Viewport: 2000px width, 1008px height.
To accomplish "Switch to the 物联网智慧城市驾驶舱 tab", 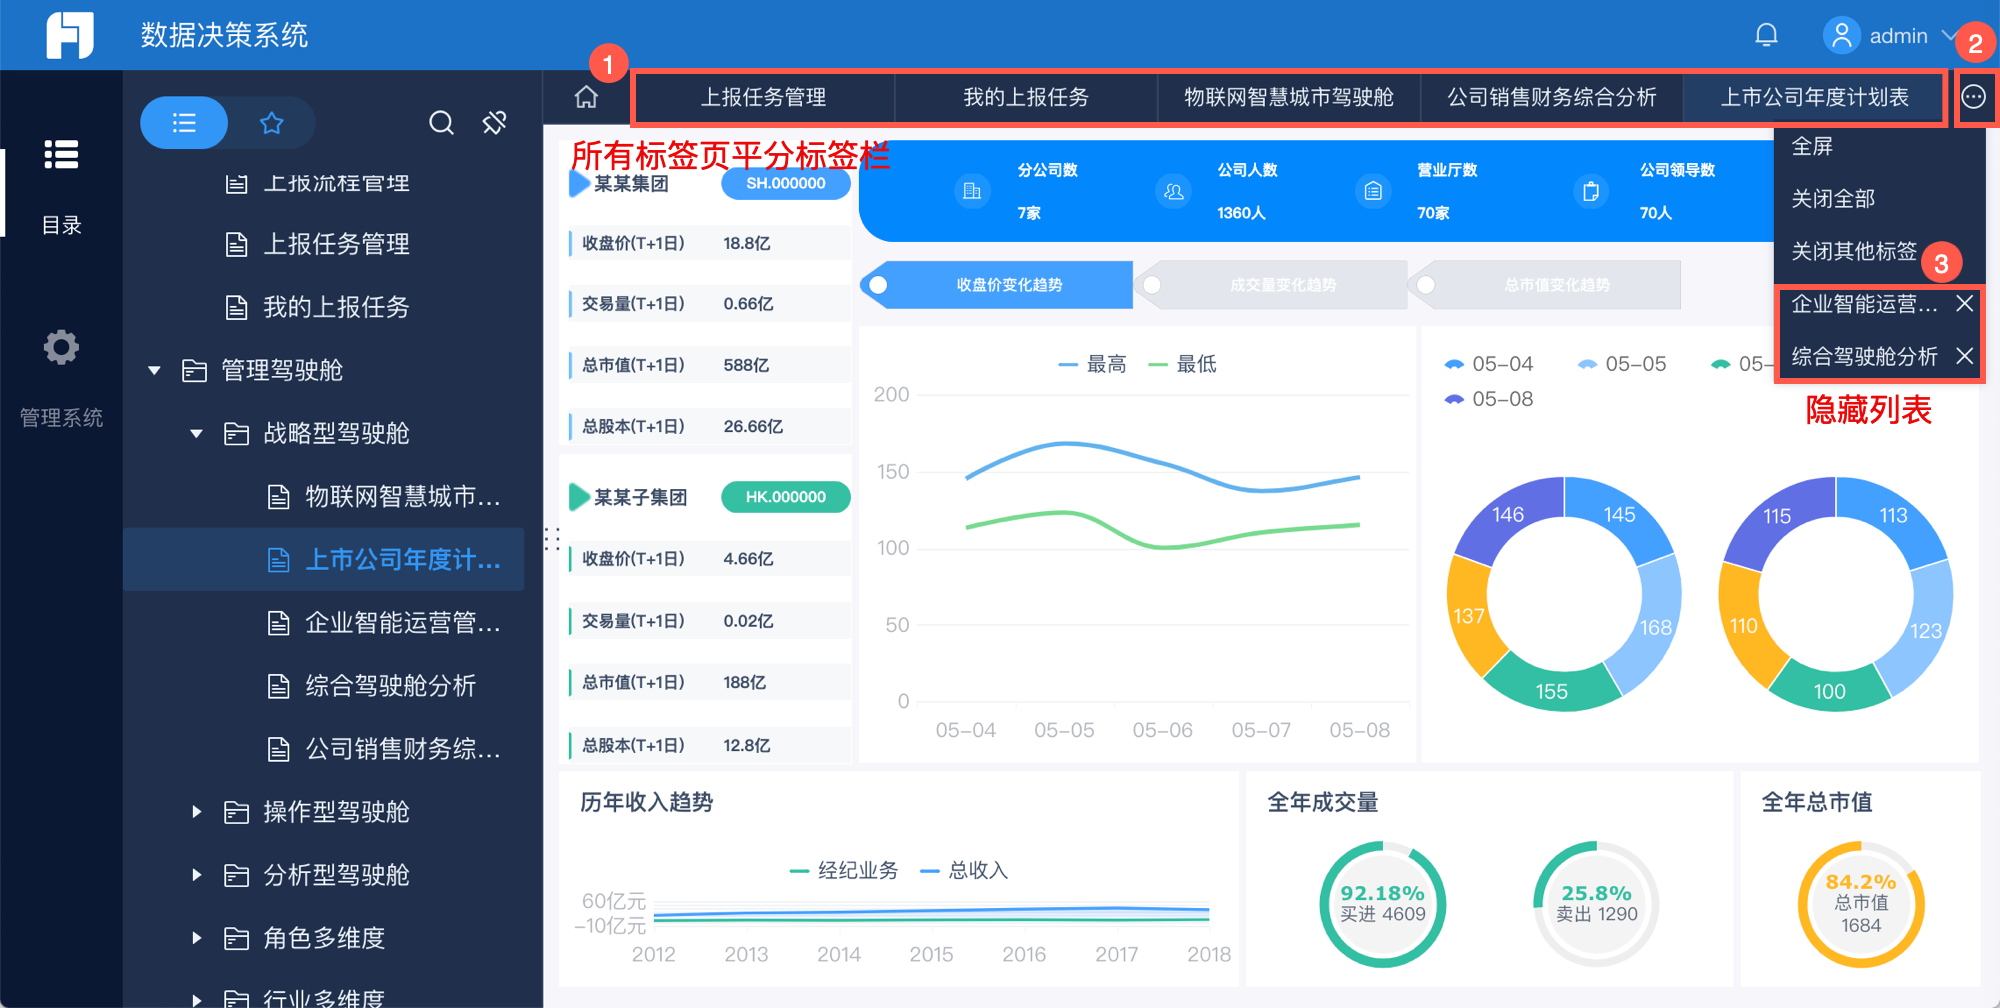I will pos(1289,97).
